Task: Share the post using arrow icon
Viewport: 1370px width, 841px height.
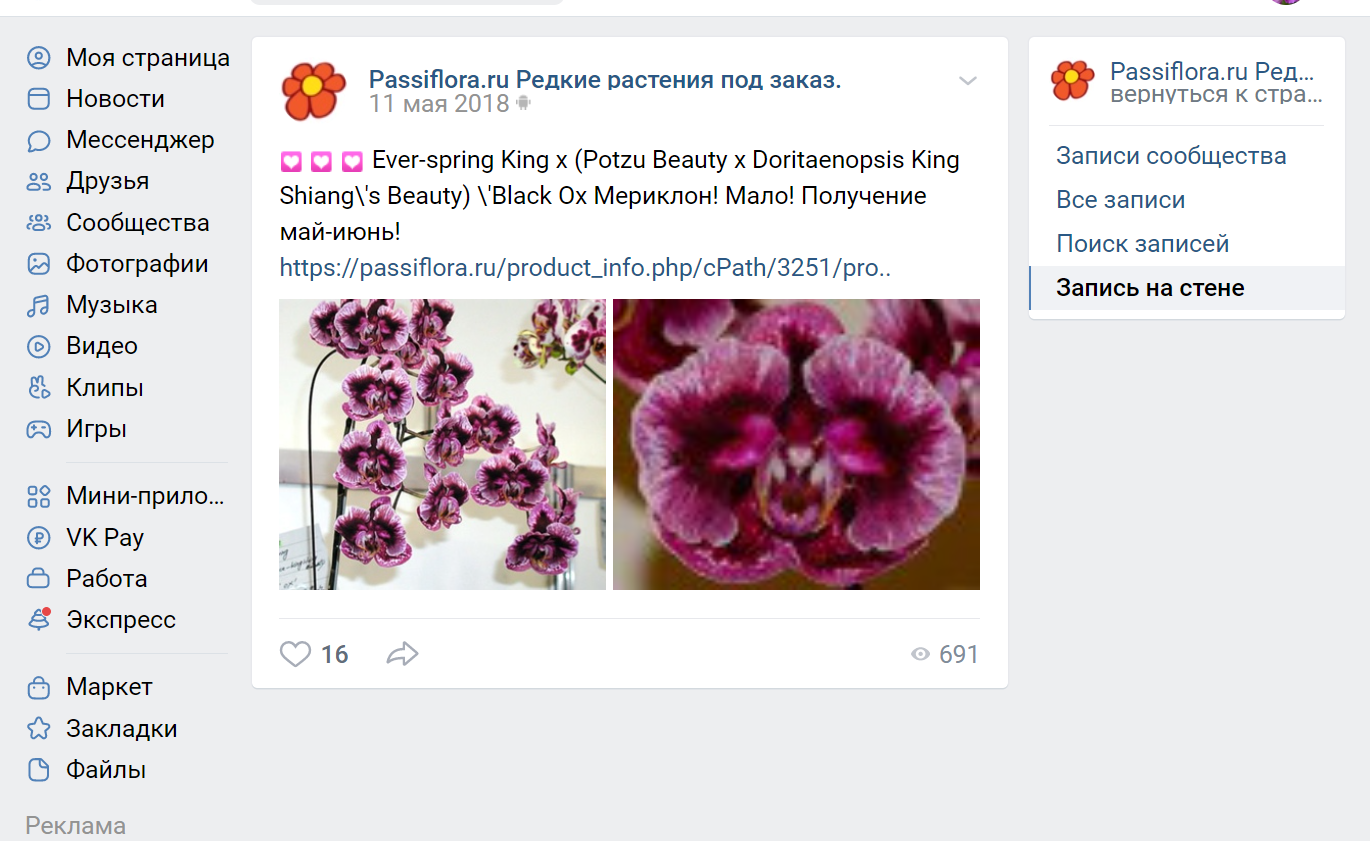Action: pos(402,654)
